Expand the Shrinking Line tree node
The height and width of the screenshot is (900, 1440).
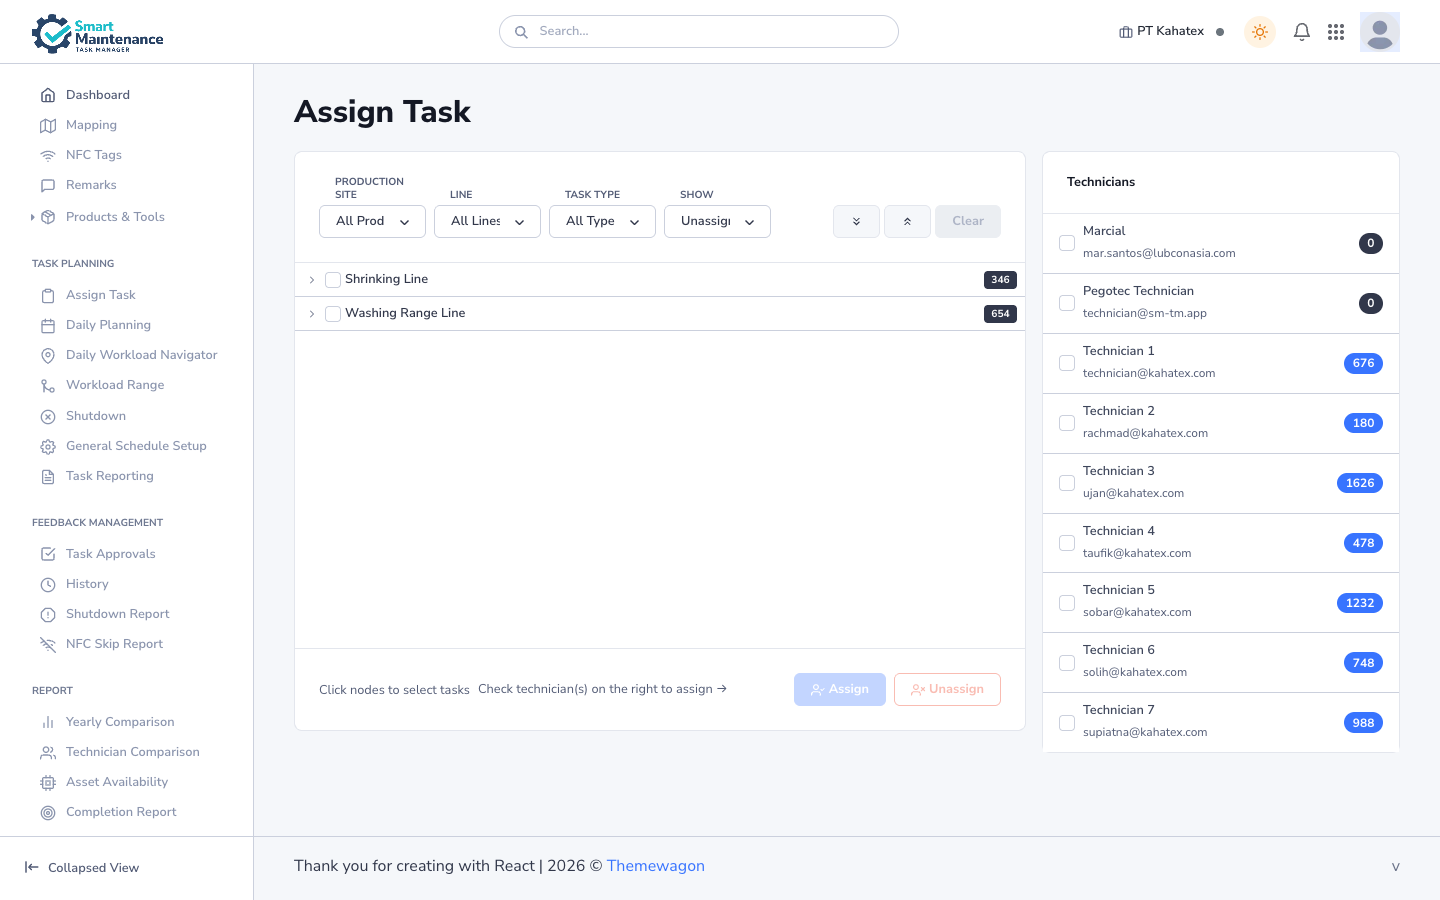tap(312, 280)
